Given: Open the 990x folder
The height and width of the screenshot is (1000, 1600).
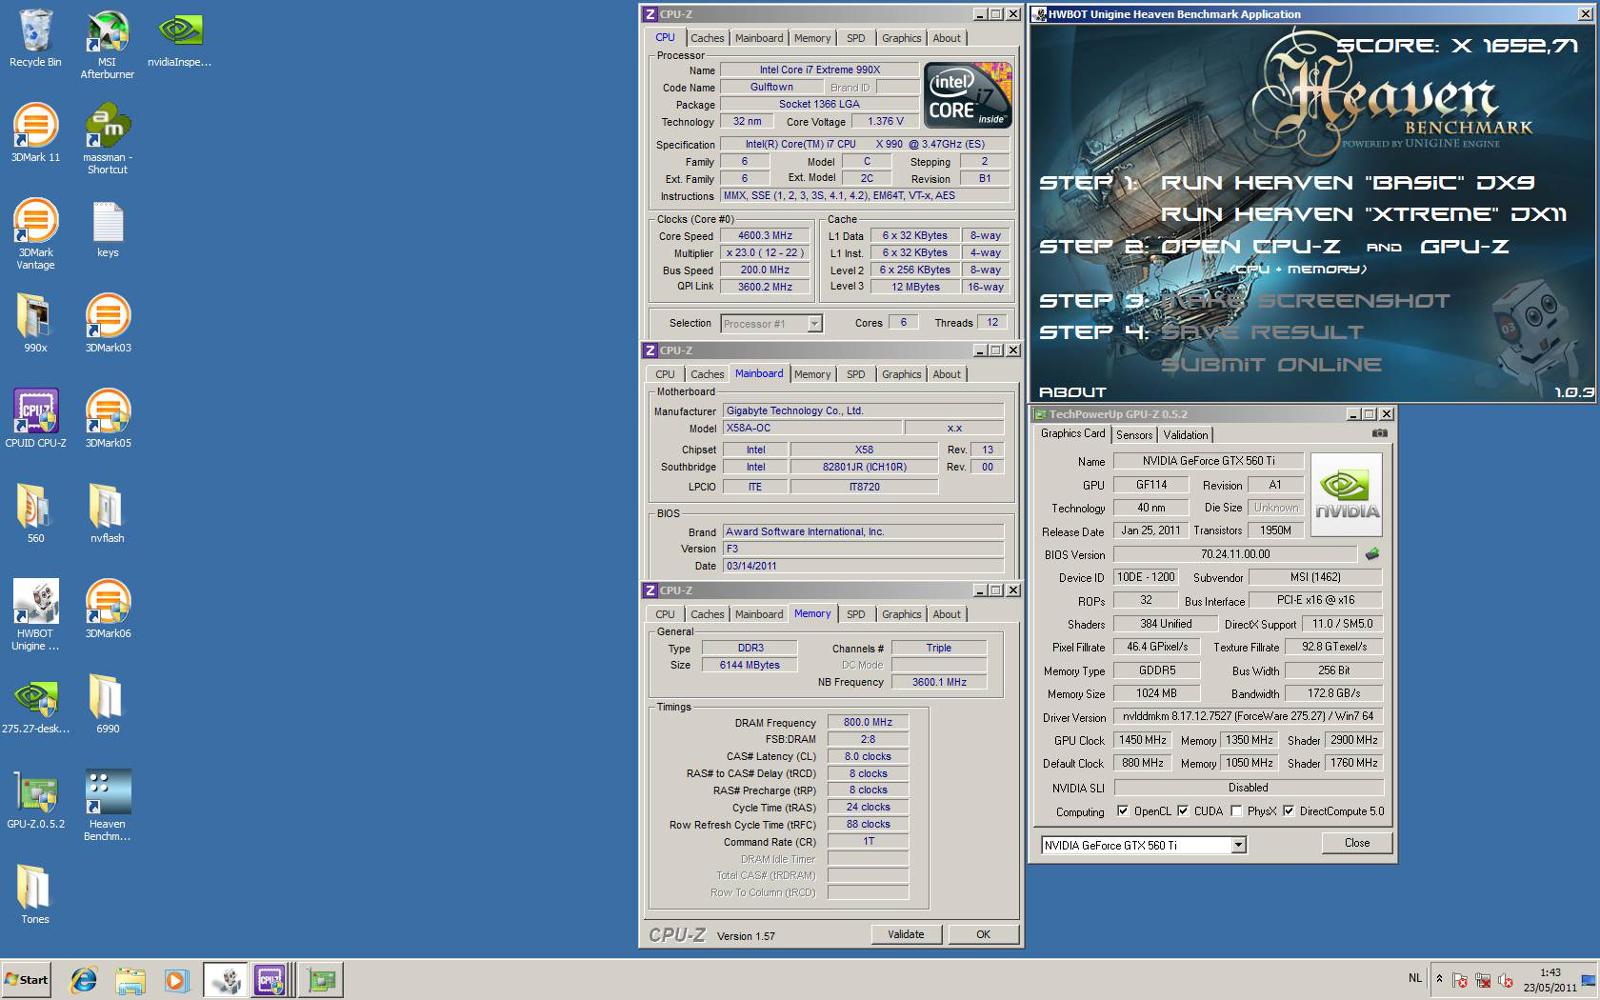Looking at the screenshot, I should (35, 323).
